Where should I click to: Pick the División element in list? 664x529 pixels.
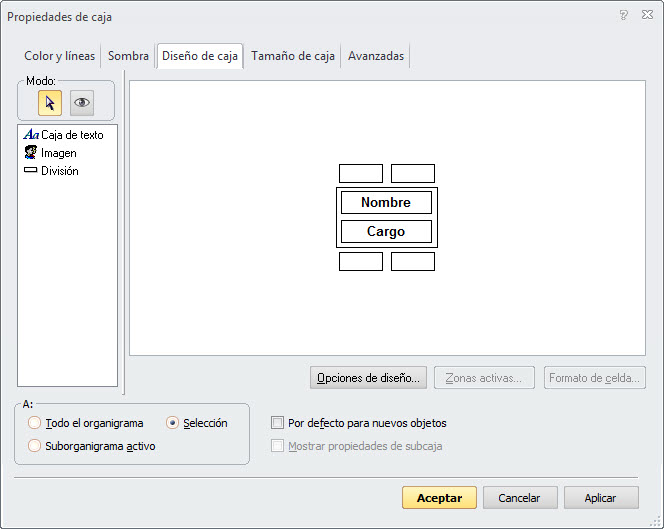pyautogui.click(x=59, y=171)
